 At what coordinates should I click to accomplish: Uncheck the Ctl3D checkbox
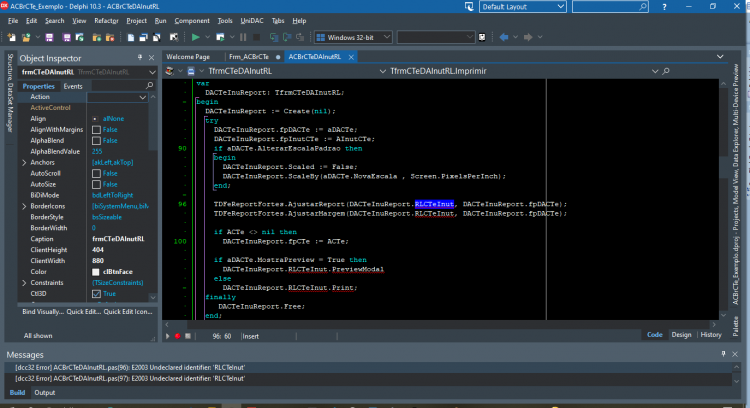[x=96, y=294]
